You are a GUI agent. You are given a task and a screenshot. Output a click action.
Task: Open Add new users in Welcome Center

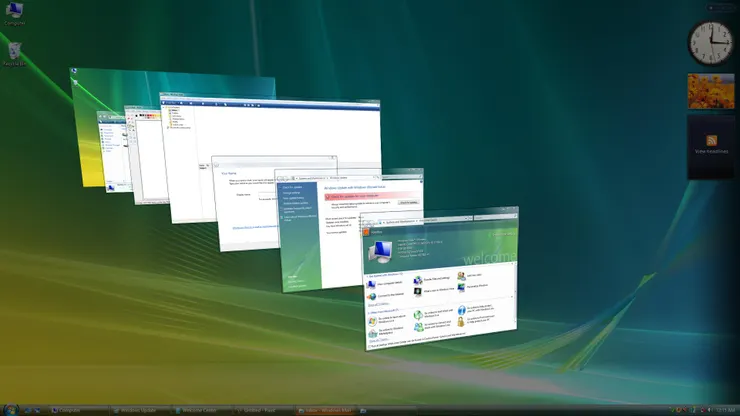[x=469, y=276]
